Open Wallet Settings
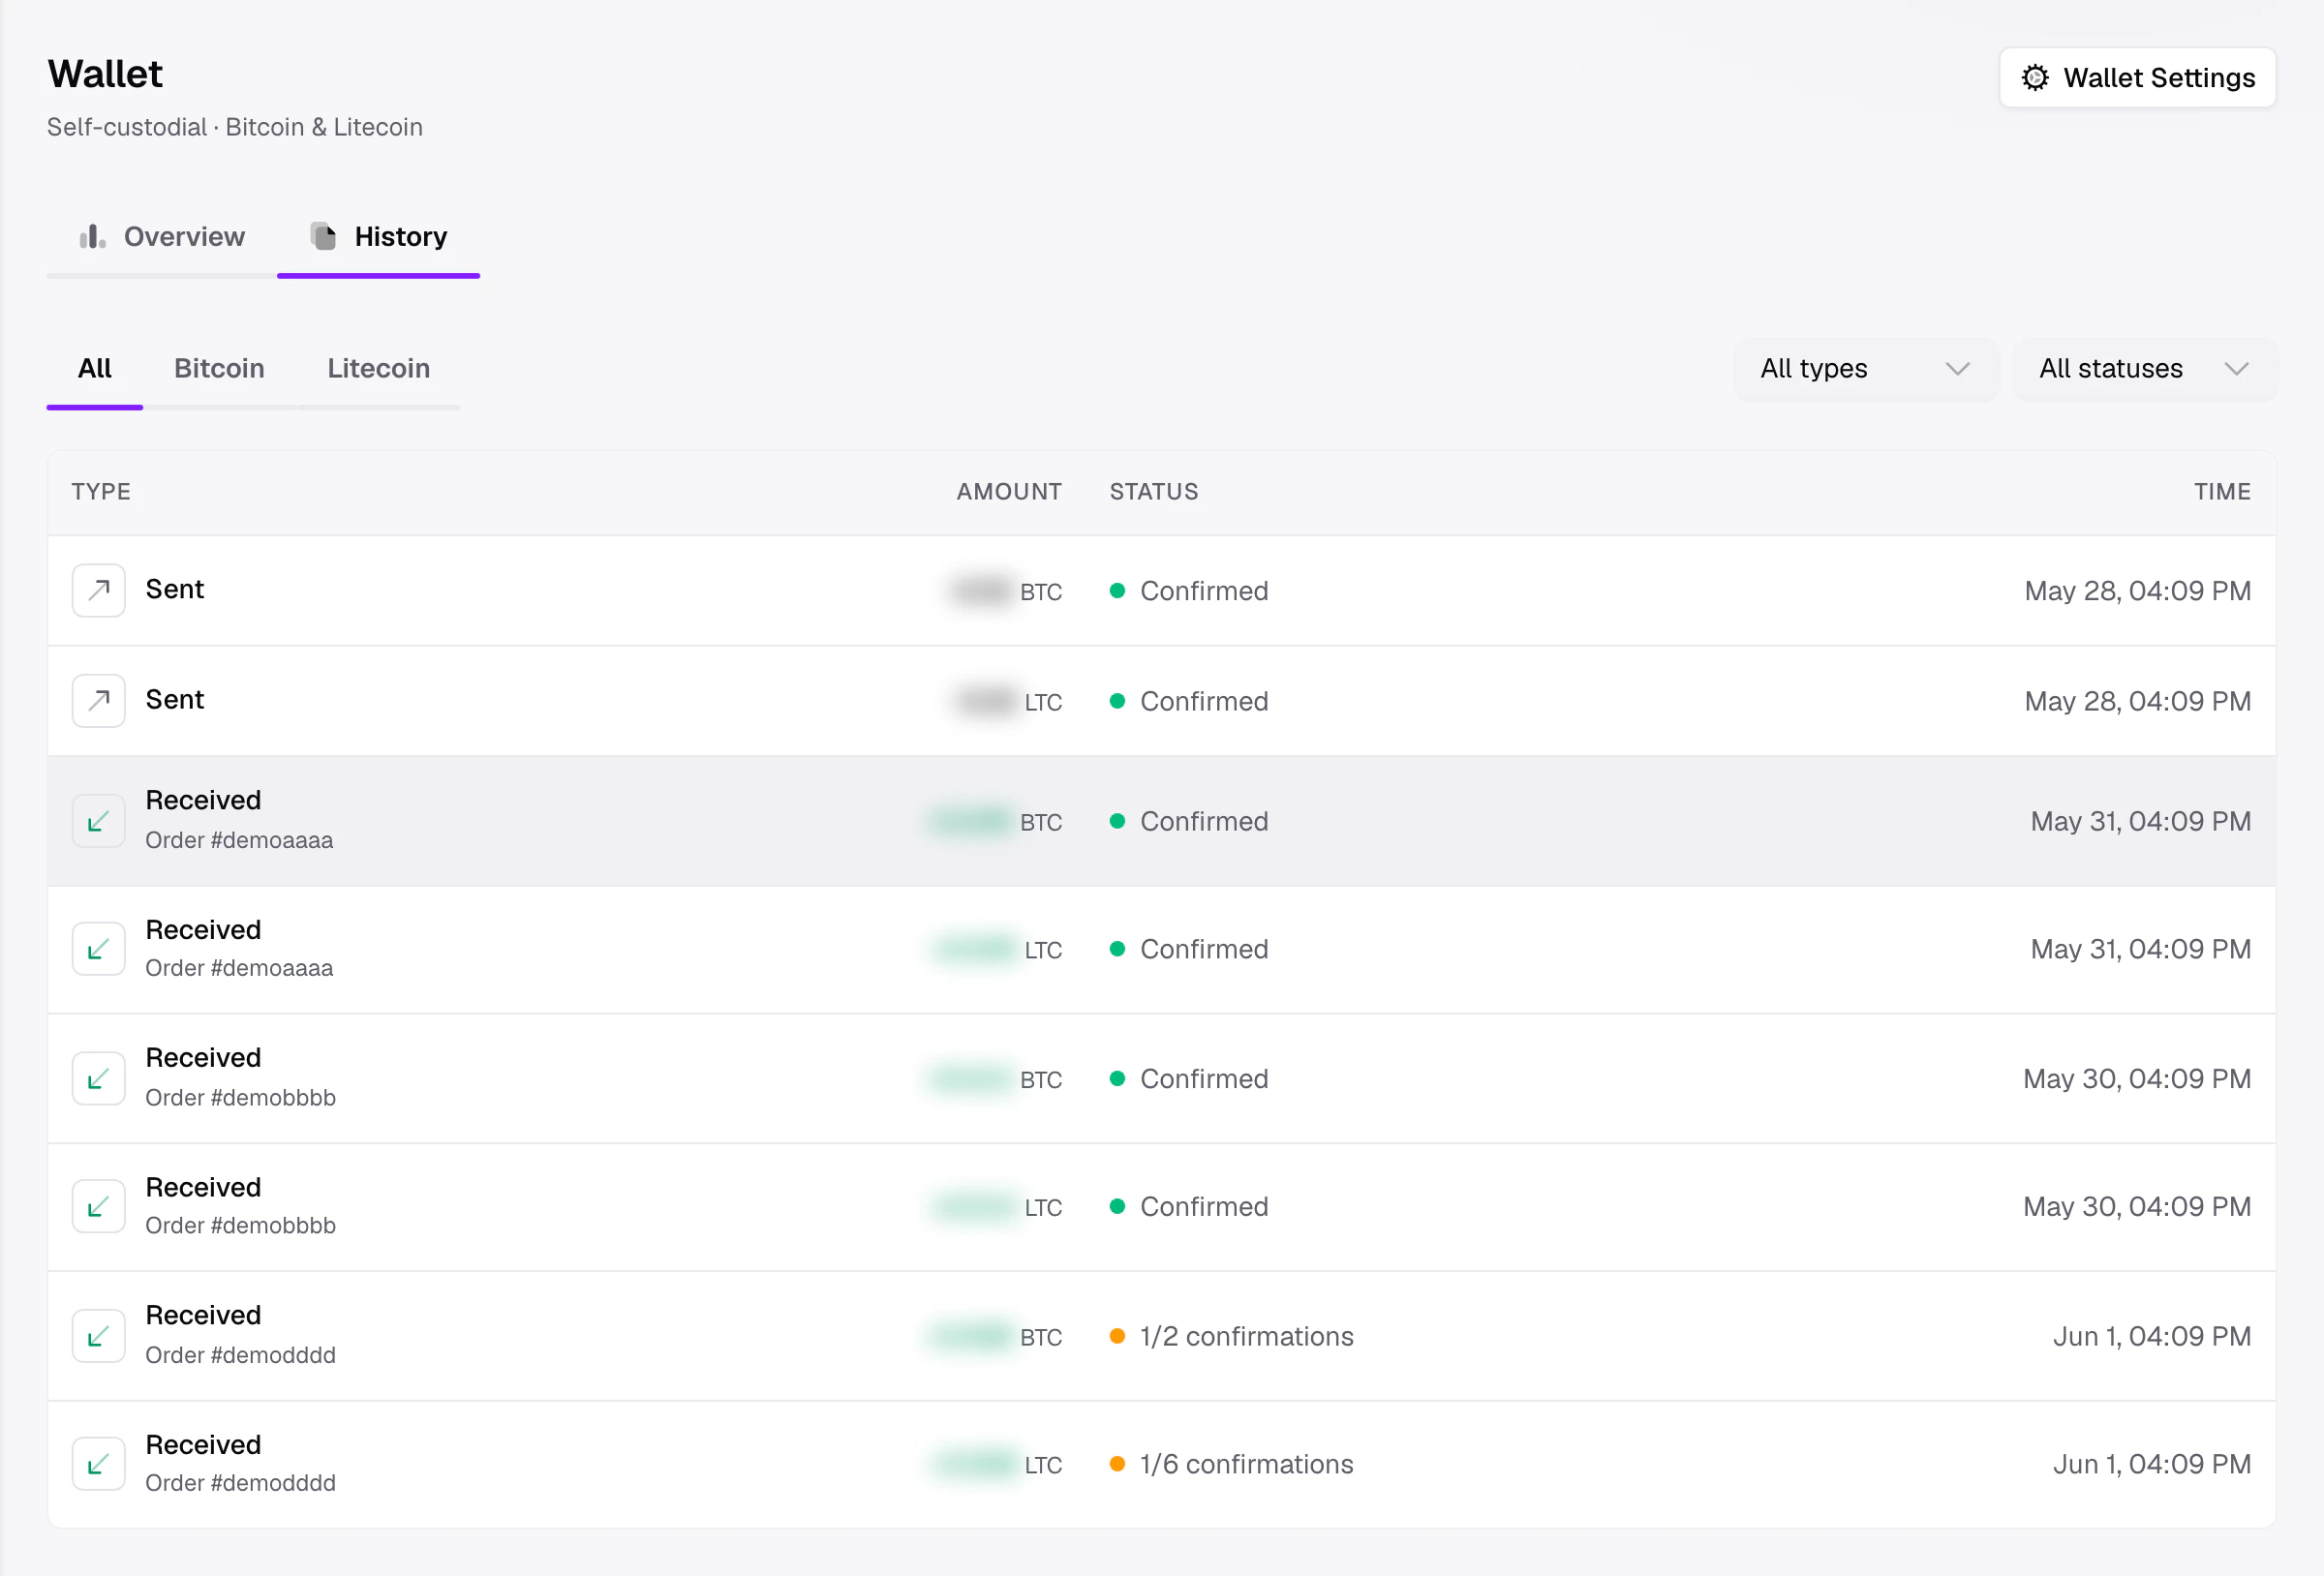Image resolution: width=2324 pixels, height=1576 pixels. pos(2137,78)
